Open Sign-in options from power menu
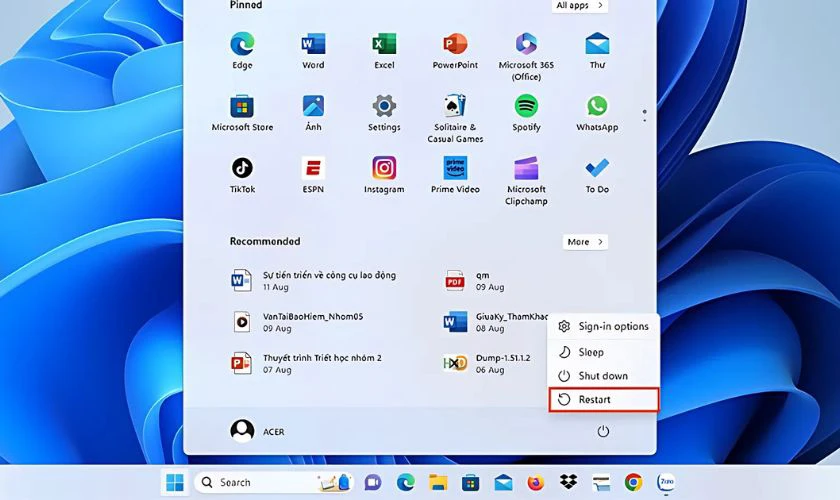This screenshot has width=840, height=500. coord(603,326)
